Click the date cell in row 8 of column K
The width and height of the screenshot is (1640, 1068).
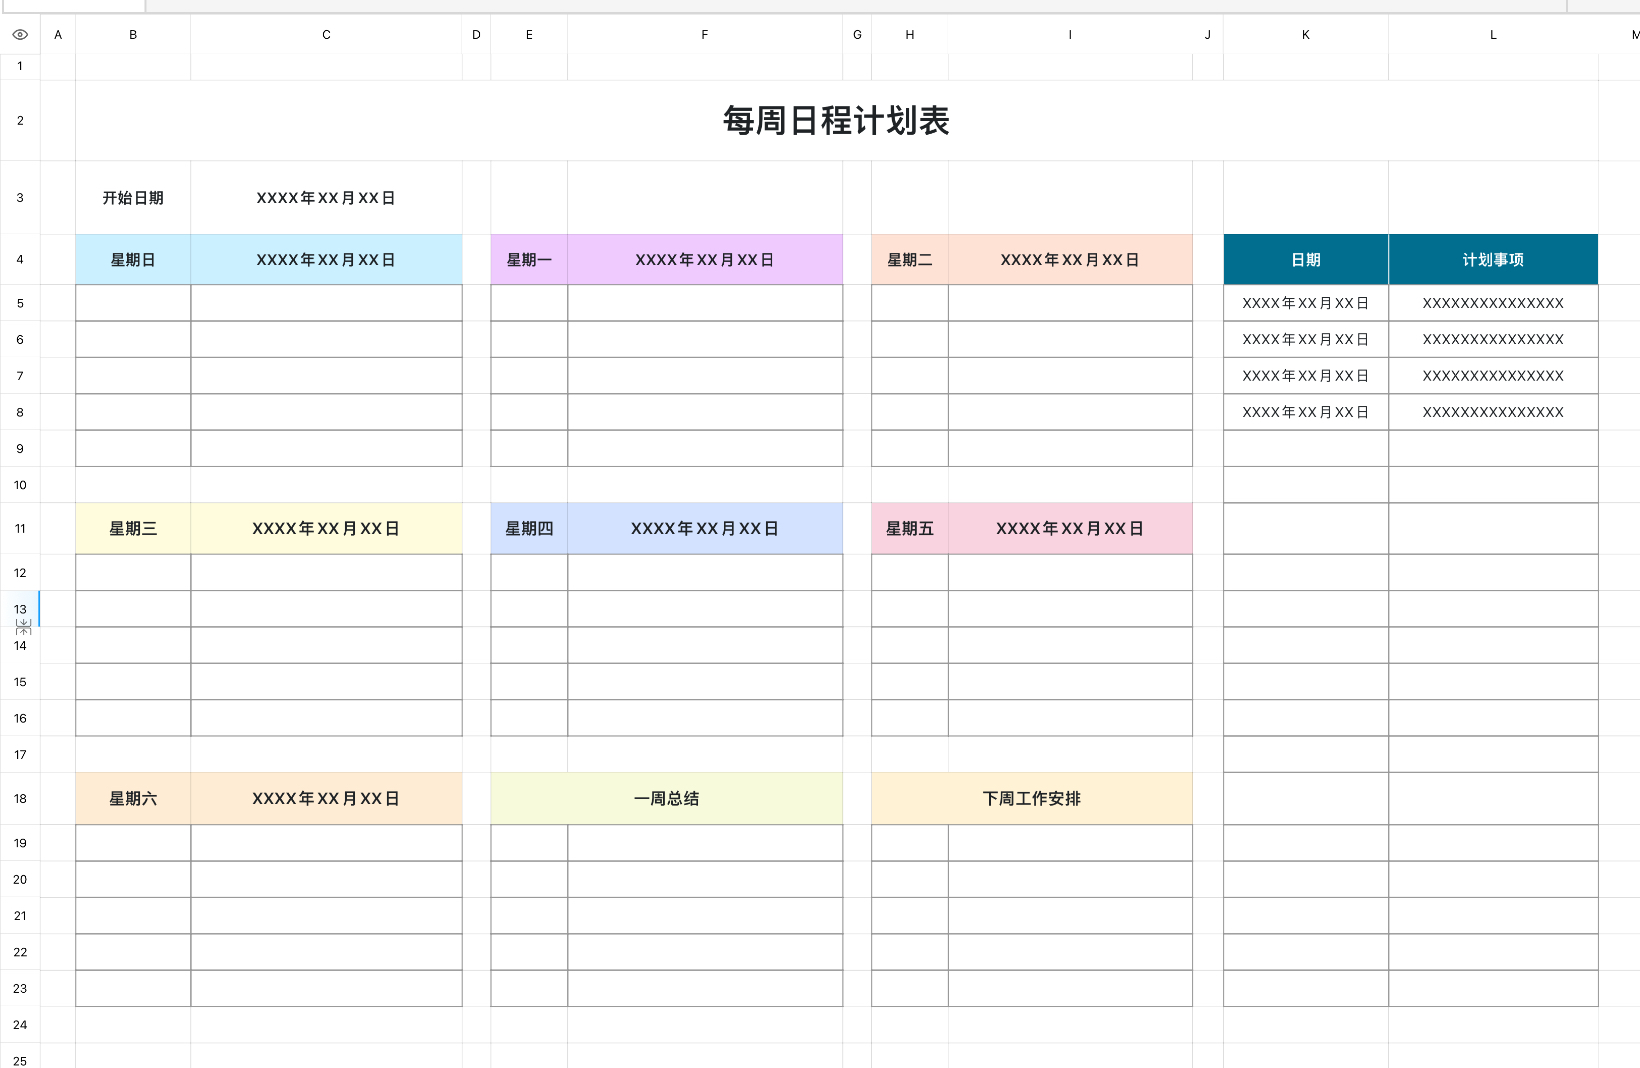click(x=1306, y=412)
